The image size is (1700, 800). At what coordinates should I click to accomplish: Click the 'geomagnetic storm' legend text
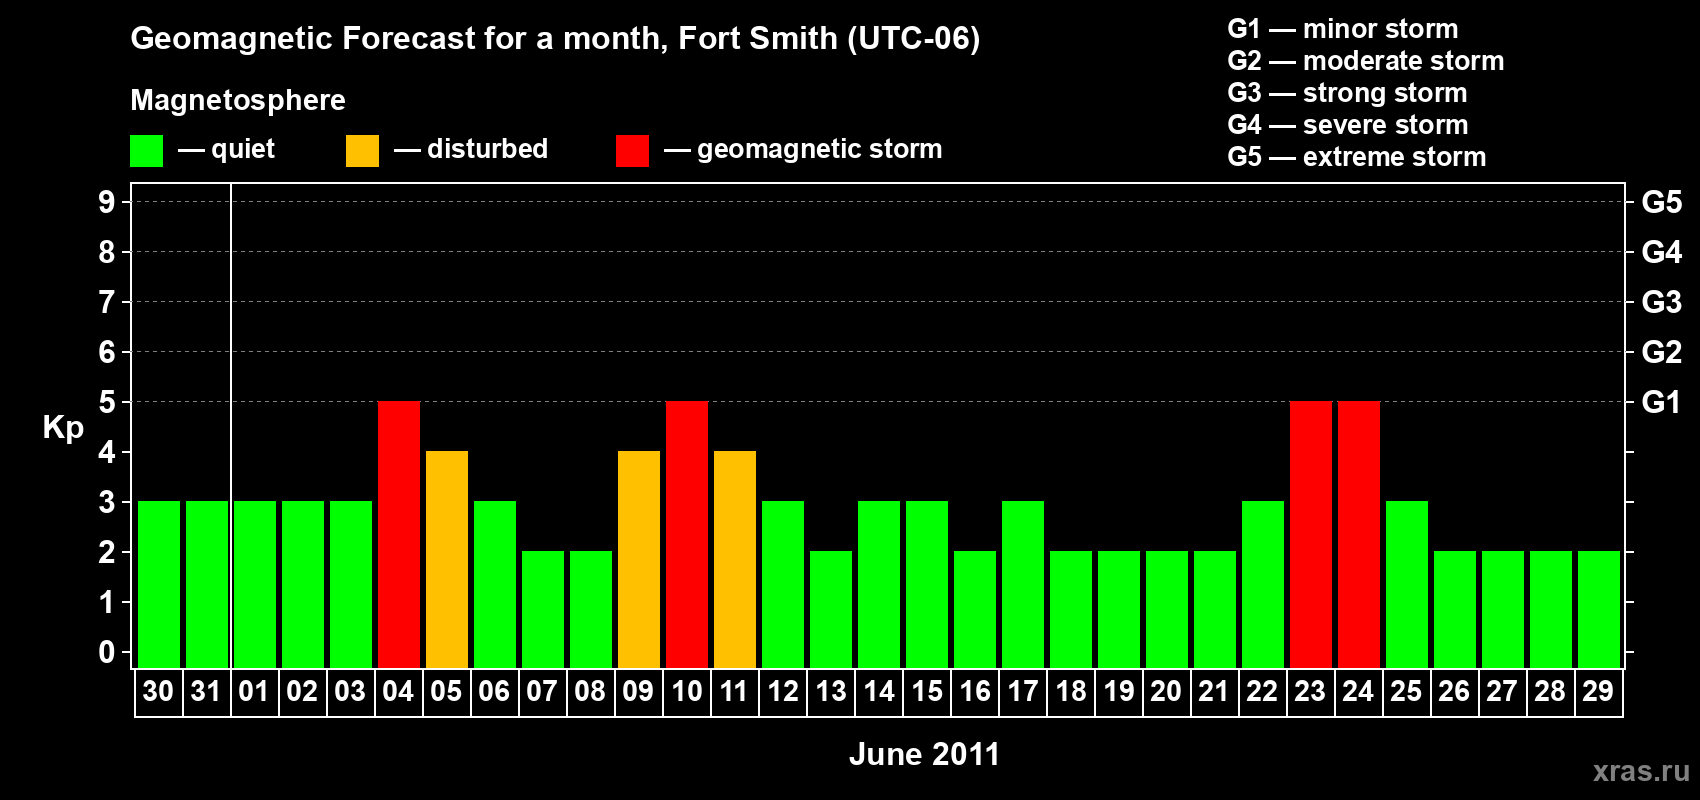click(819, 149)
